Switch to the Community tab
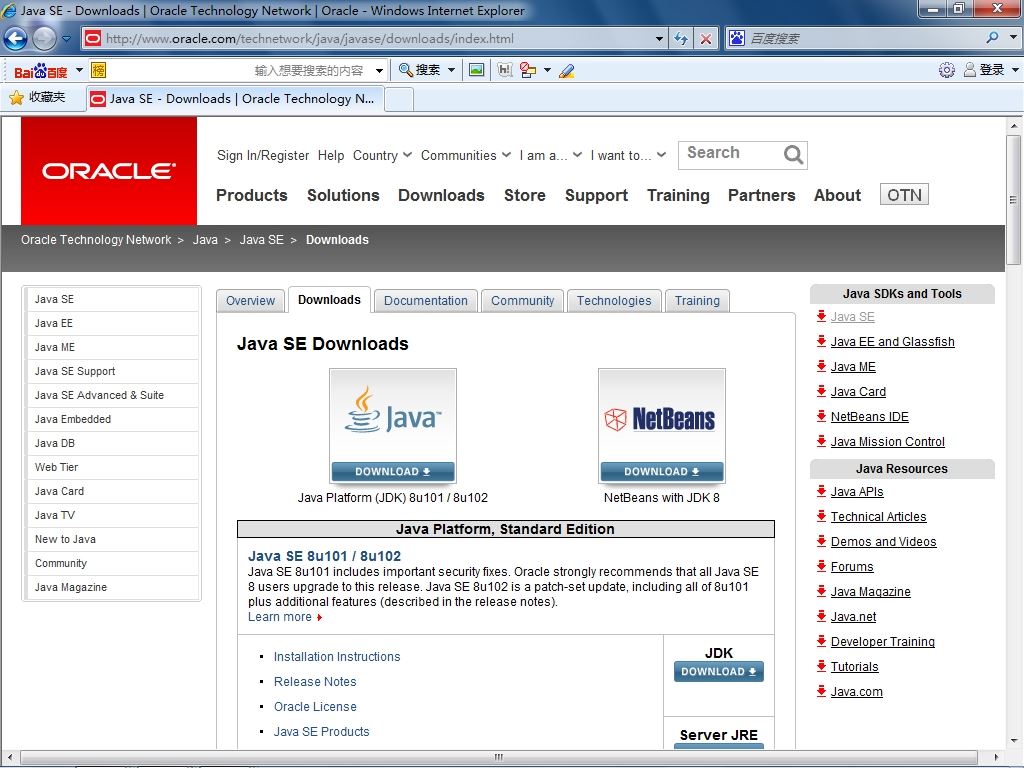 [522, 300]
